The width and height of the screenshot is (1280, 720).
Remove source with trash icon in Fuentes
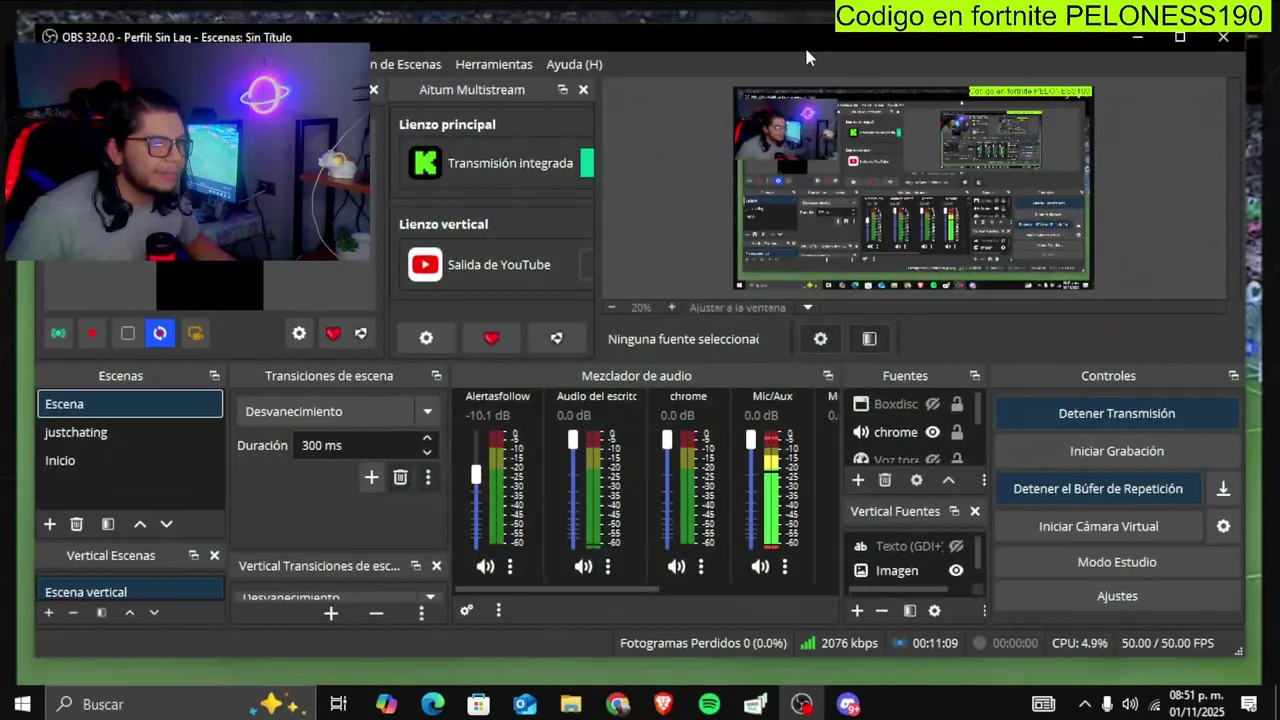(885, 481)
